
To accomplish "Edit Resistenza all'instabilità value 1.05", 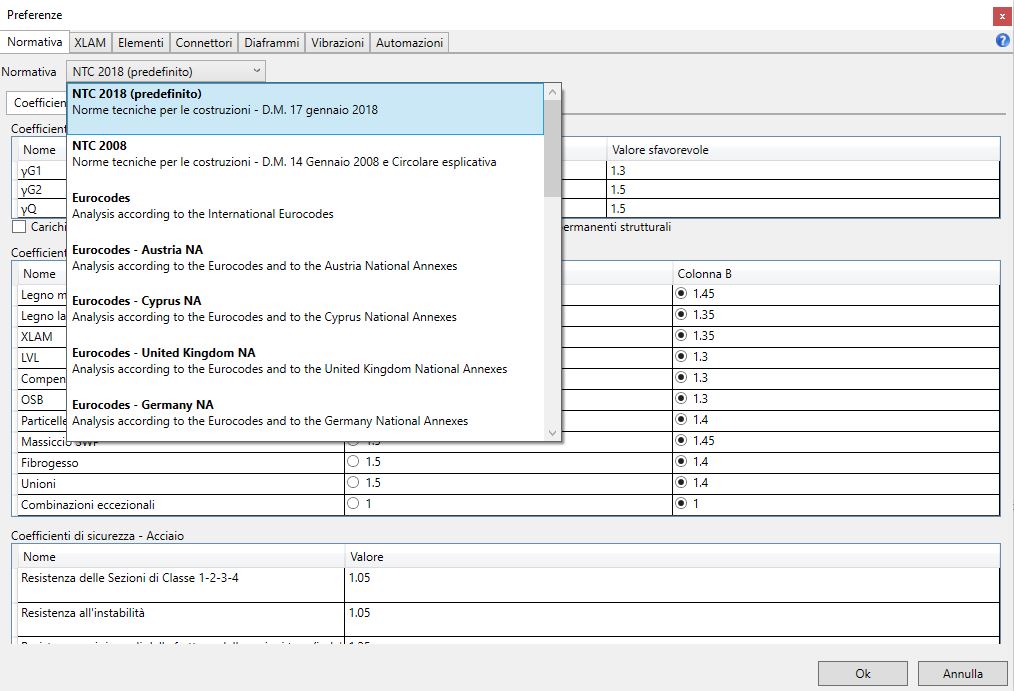I will pos(672,619).
